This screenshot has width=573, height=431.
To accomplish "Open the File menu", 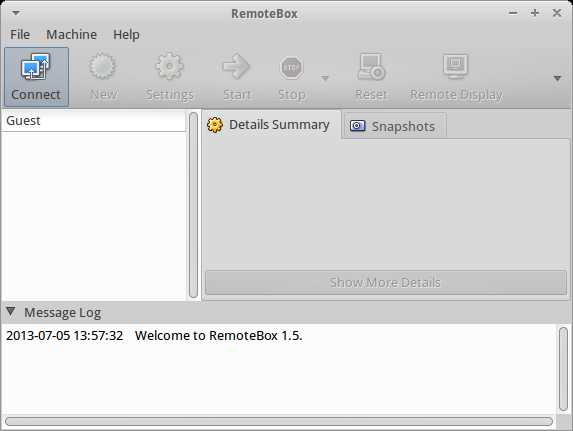I will coord(20,34).
